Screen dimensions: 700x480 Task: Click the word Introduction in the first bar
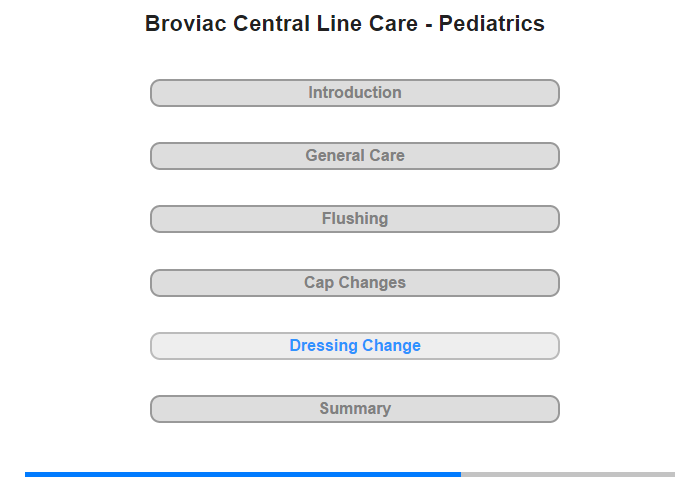[355, 93]
